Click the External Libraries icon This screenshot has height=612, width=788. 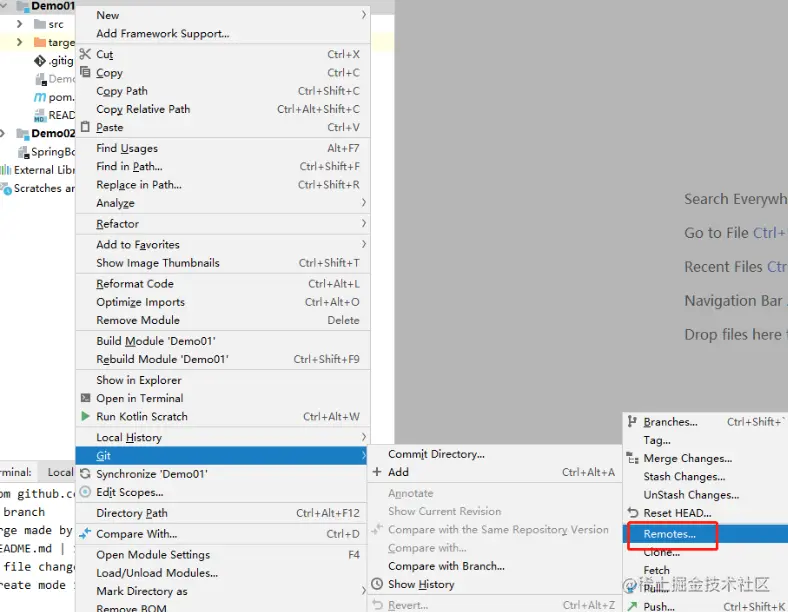pos(6,170)
